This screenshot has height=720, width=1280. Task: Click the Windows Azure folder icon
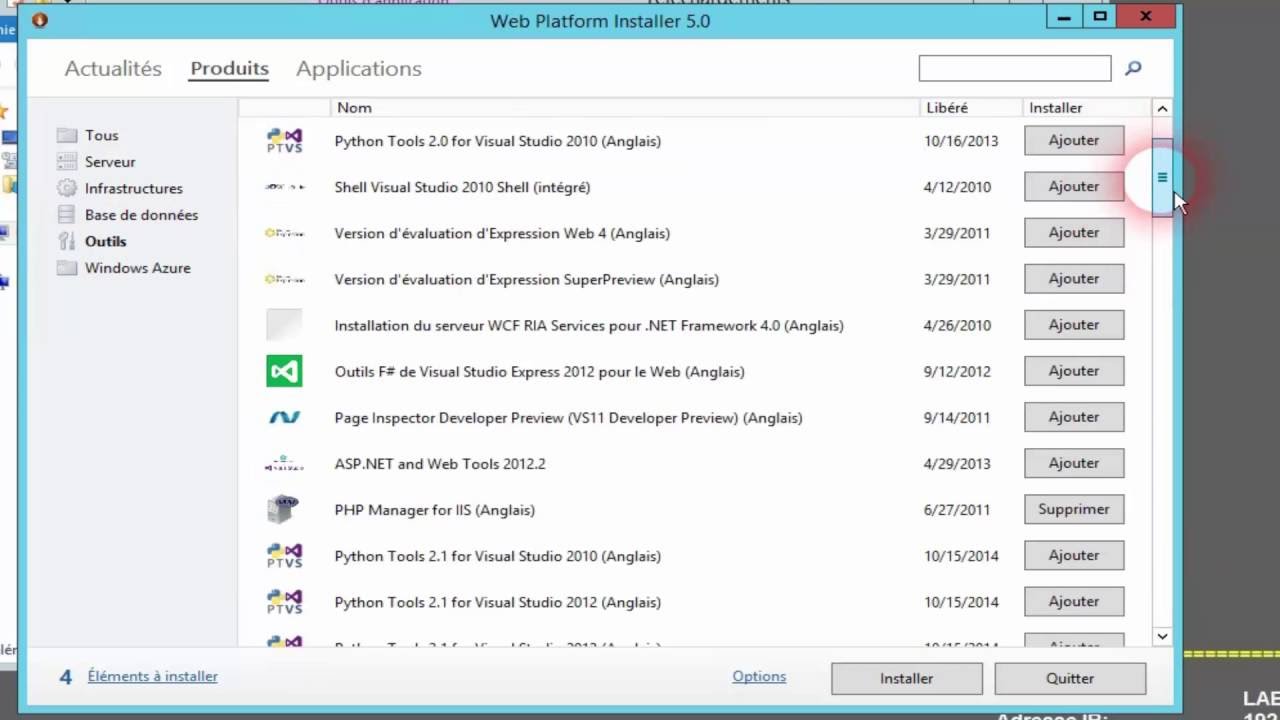(x=67, y=268)
